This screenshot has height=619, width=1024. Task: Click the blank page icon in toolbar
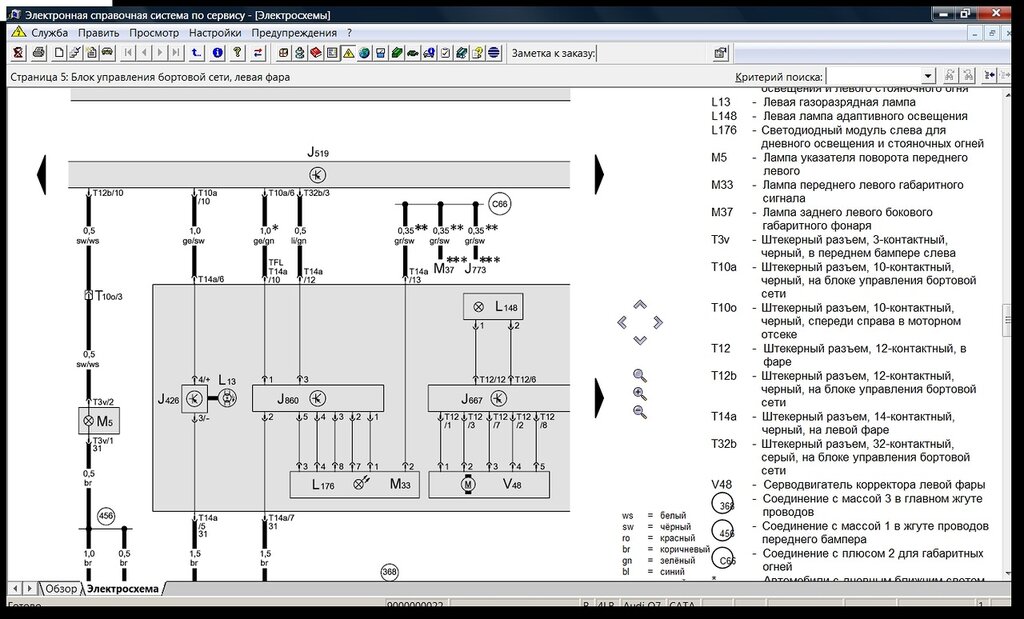pos(59,53)
